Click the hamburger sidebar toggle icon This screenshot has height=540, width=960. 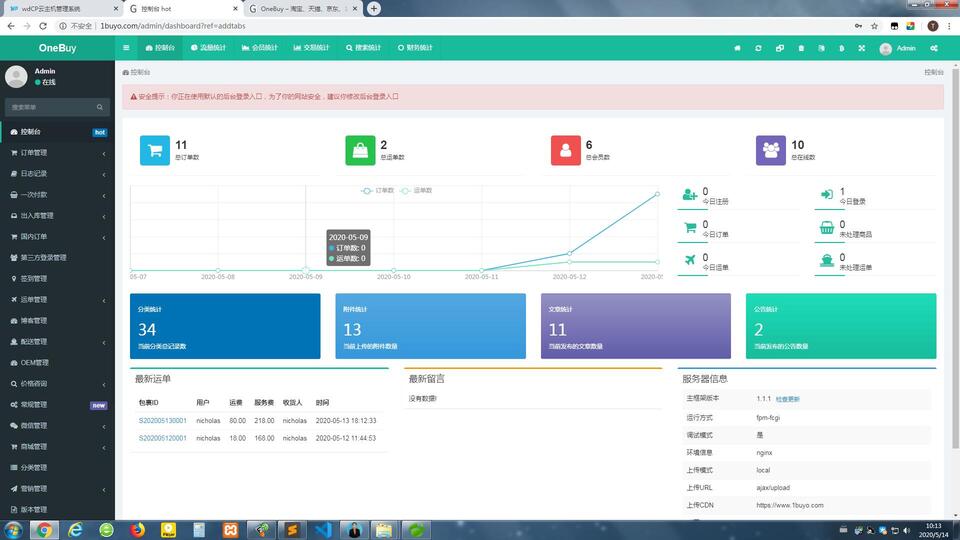coord(126,48)
